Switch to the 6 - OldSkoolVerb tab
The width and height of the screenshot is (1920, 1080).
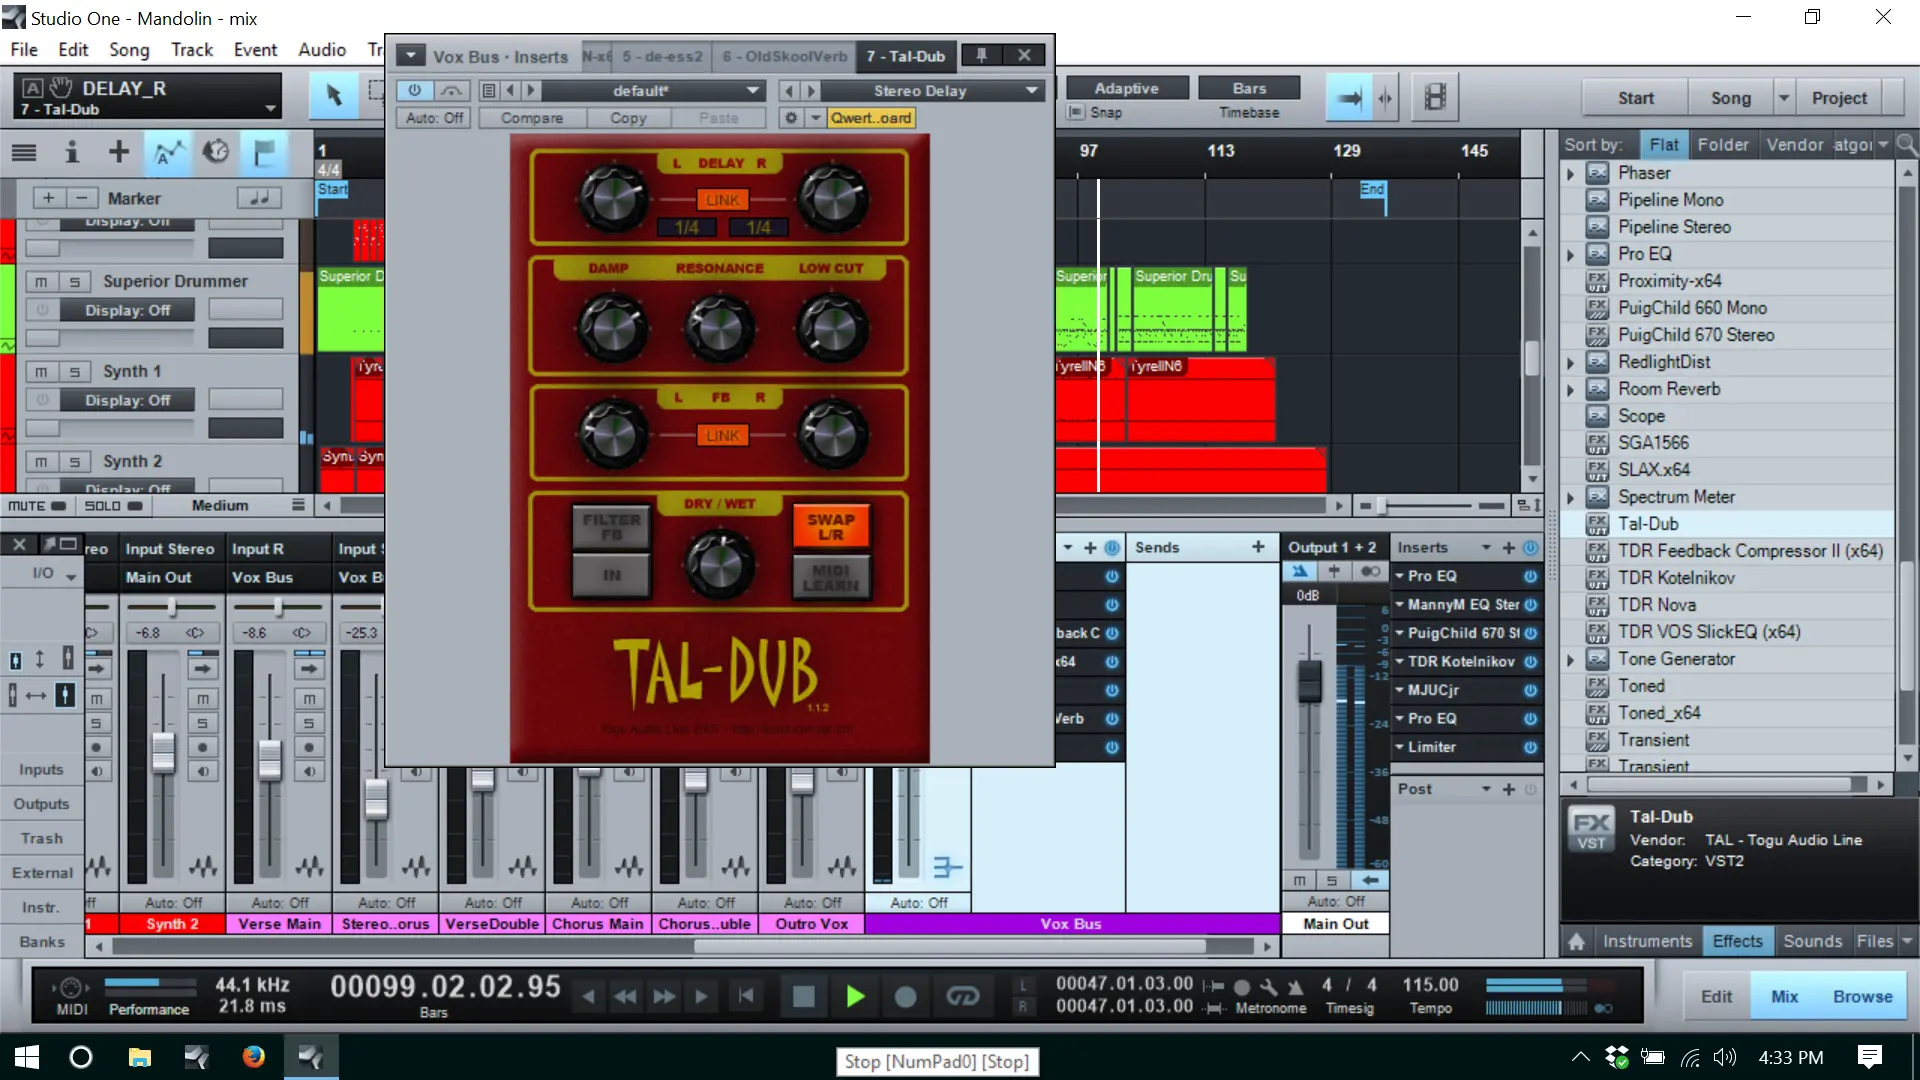[784, 56]
